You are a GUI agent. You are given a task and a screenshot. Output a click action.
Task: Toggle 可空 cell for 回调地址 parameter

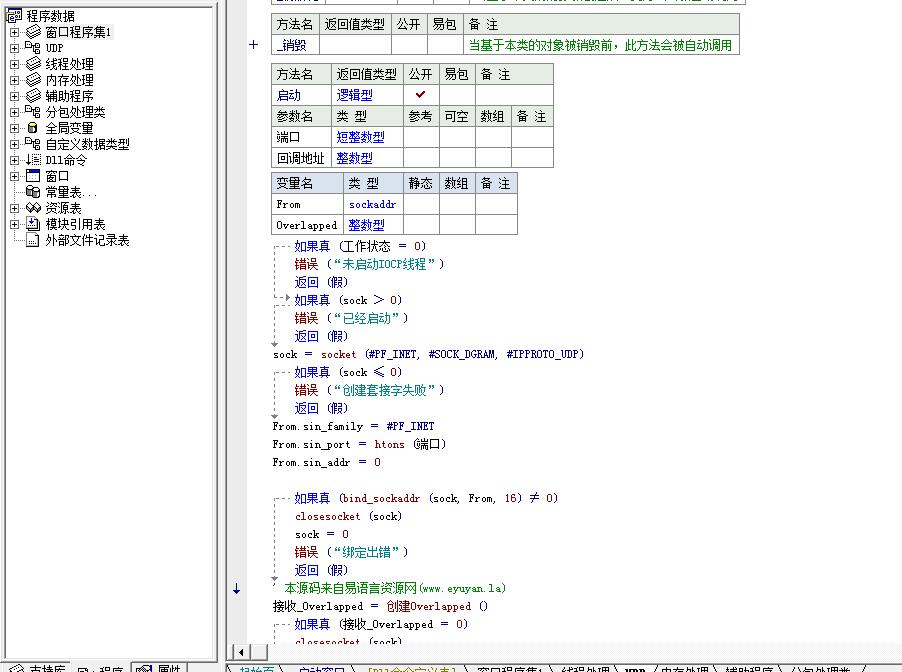[x=457, y=158]
